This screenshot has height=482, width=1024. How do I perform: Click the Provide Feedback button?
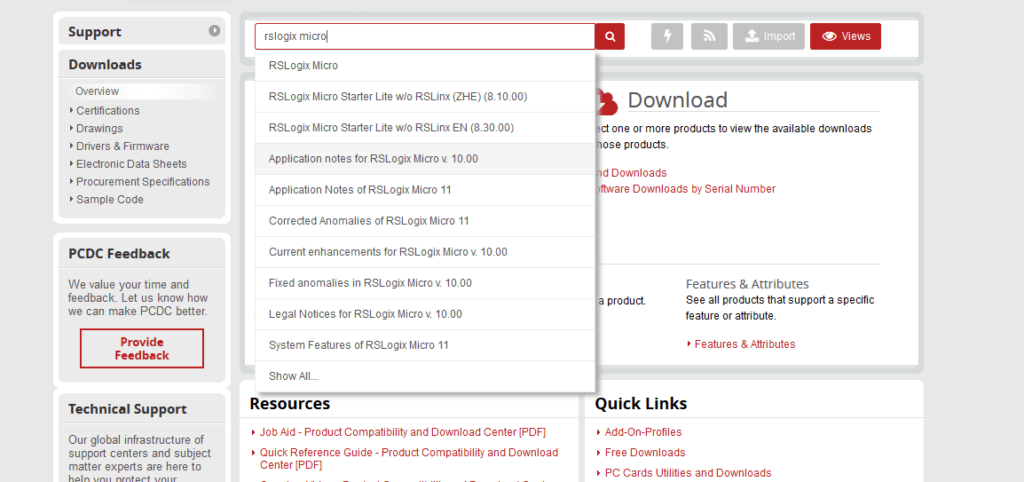pyautogui.click(x=142, y=349)
